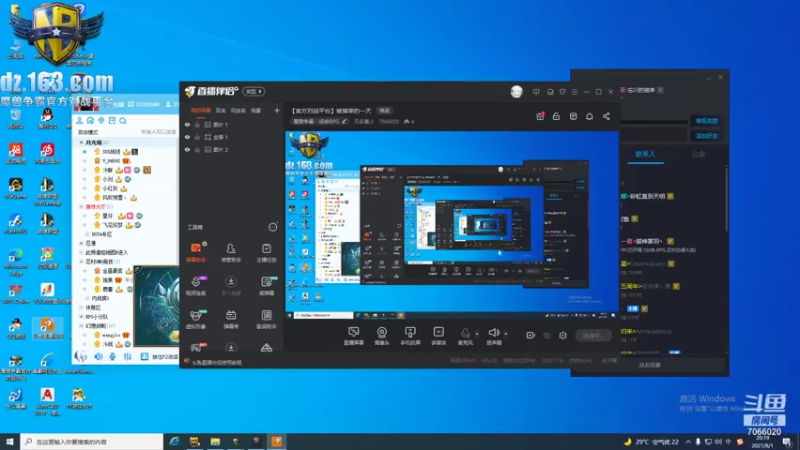Open the mode switch pill beside the logo
This screenshot has height=450, width=800.
tap(254, 91)
